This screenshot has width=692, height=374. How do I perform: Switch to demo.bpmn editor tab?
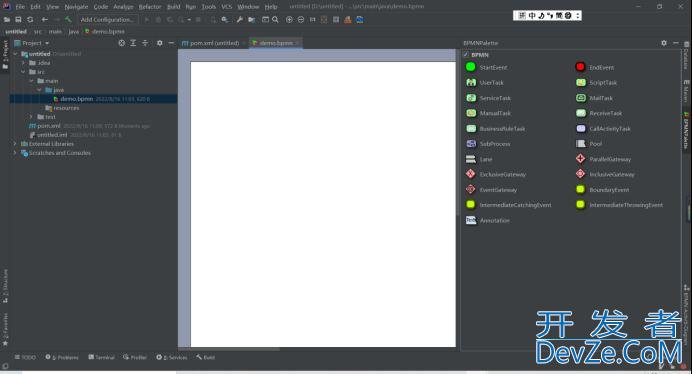click(x=275, y=43)
